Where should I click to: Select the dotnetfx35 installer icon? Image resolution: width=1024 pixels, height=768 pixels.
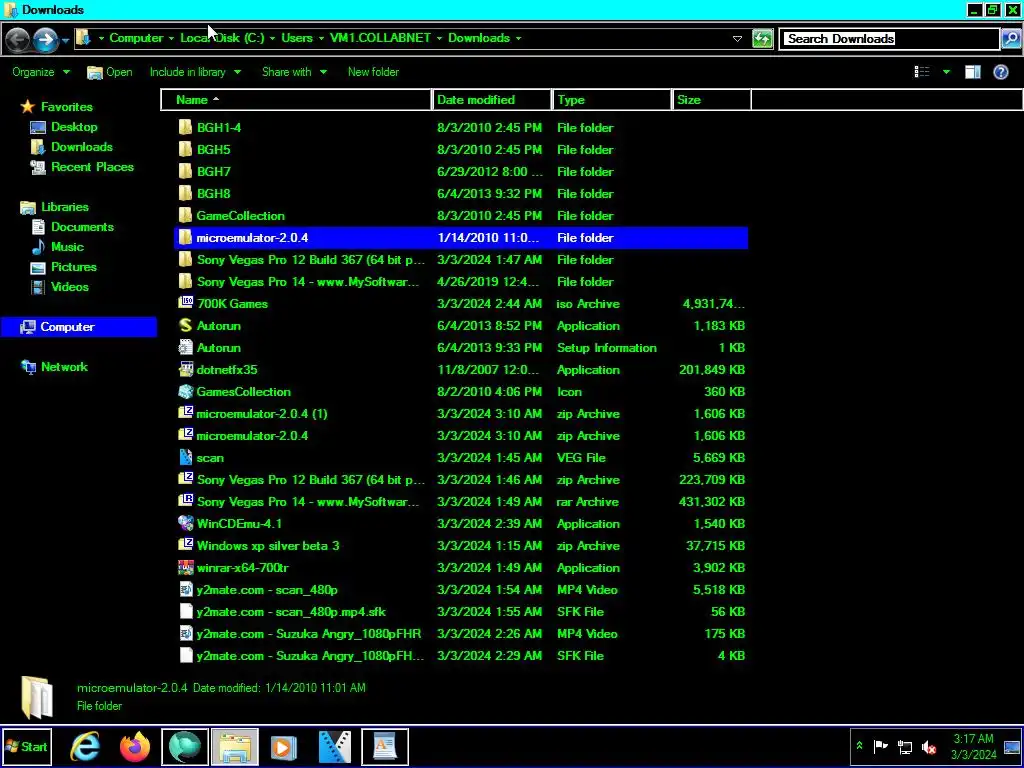185,370
